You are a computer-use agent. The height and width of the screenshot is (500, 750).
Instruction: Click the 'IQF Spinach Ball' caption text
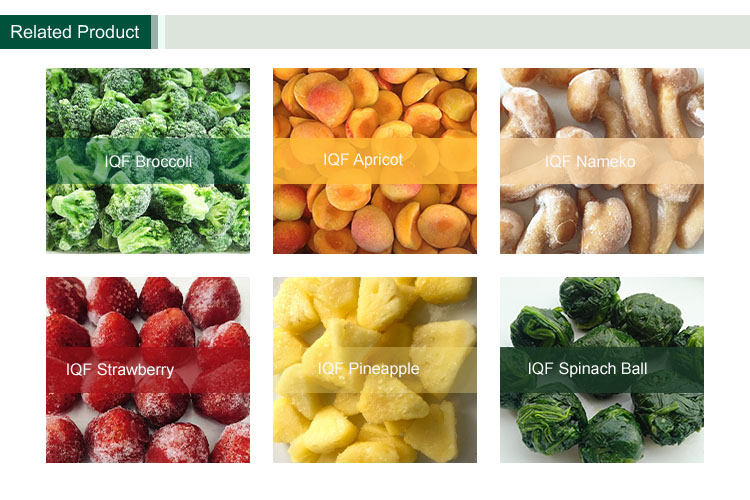587,368
